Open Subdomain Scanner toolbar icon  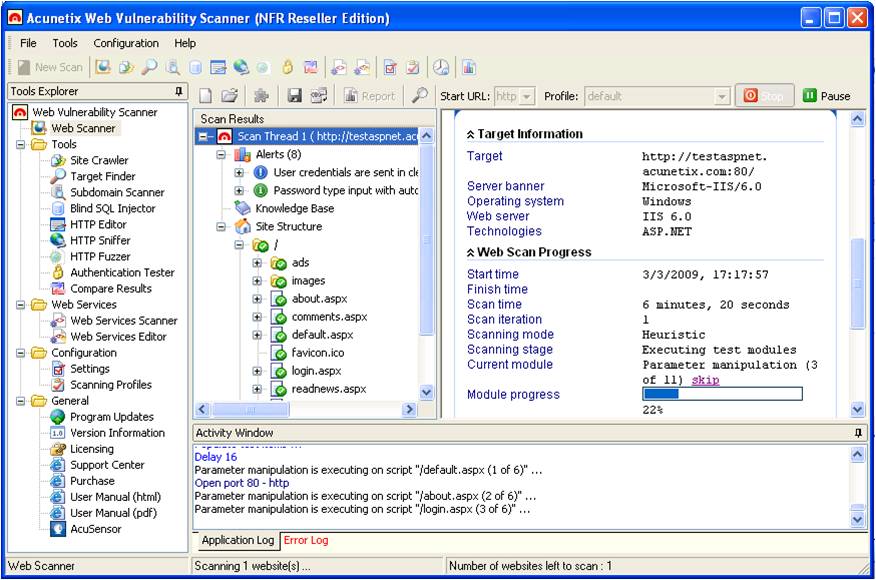click(x=173, y=68)
